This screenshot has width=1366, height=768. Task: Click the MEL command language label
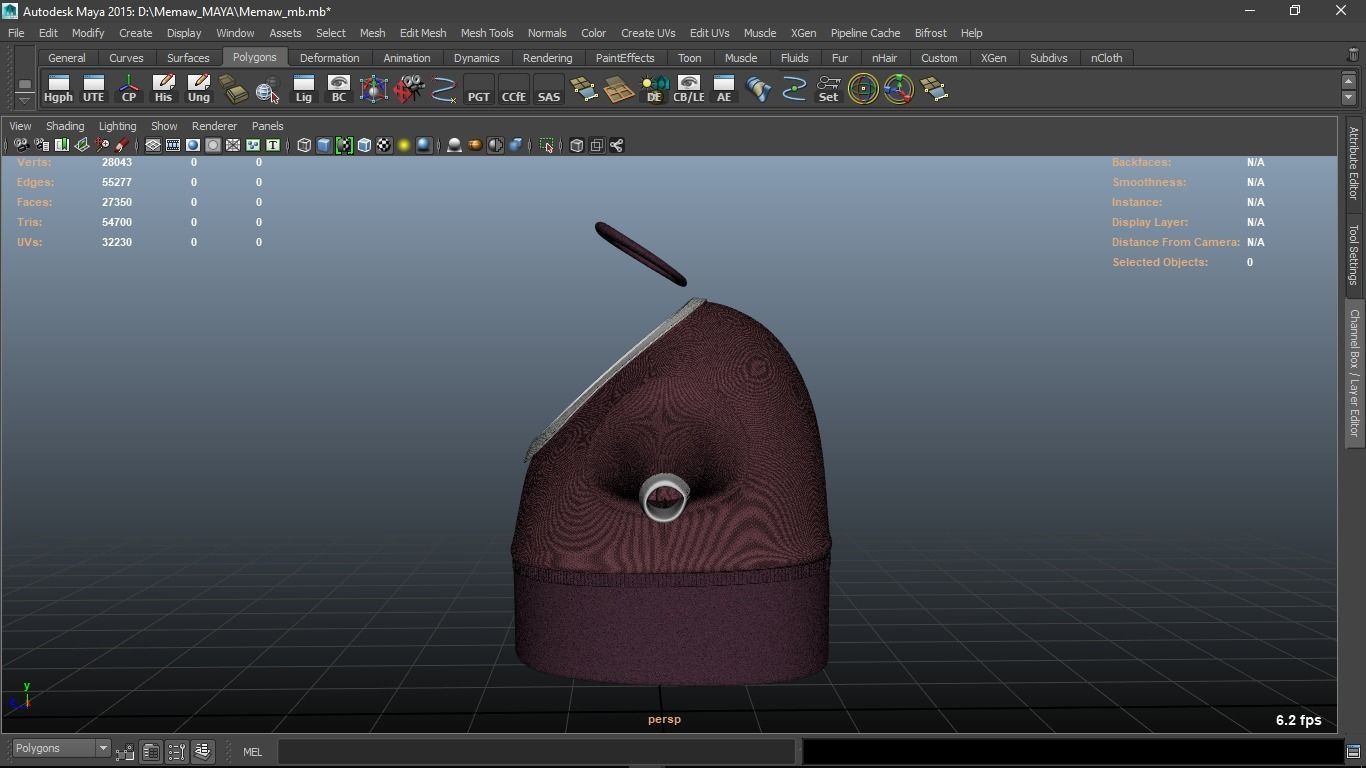252,752
